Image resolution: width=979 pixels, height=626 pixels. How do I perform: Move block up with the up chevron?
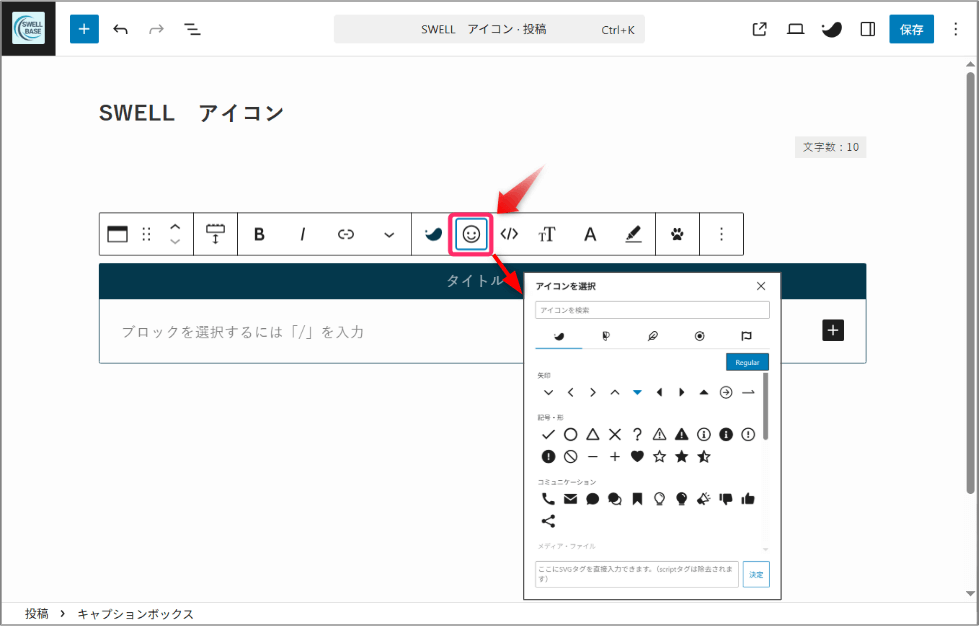175,227
